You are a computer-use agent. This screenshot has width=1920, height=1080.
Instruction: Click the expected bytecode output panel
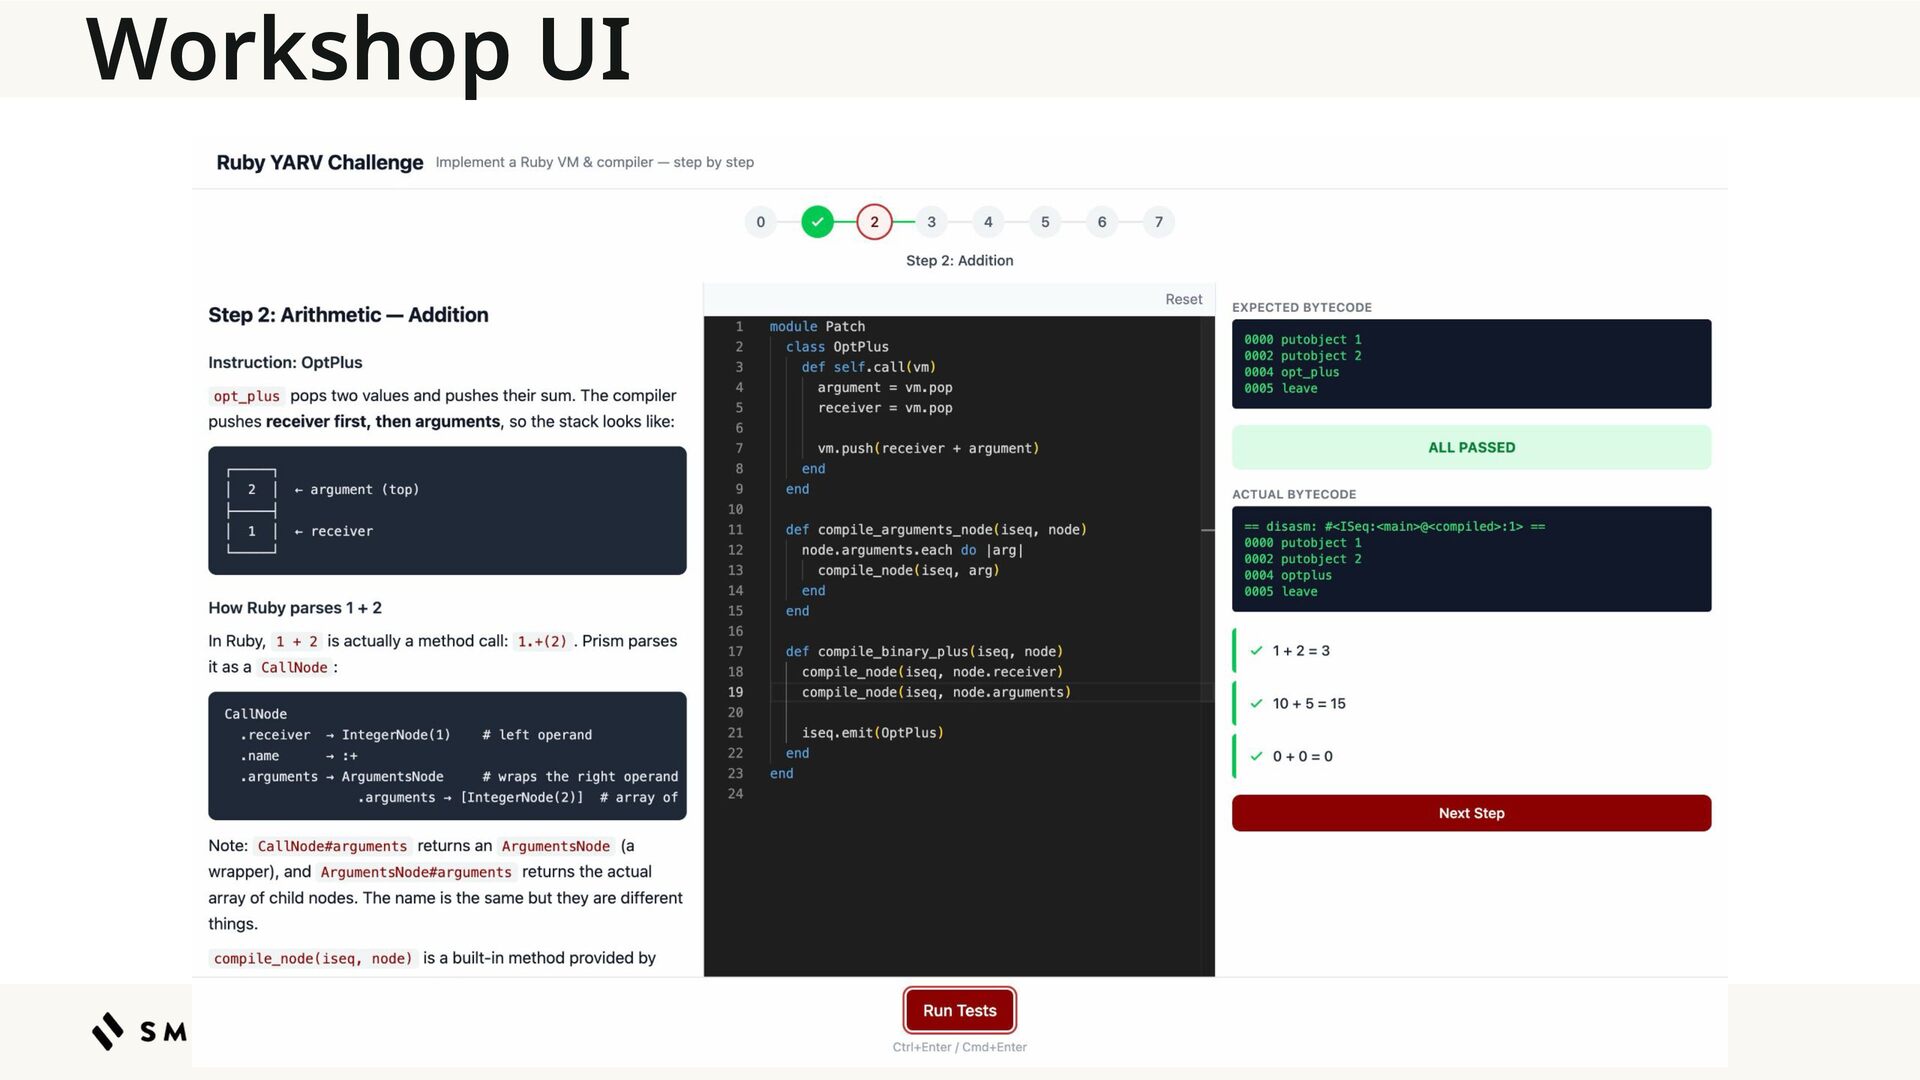1471,364
